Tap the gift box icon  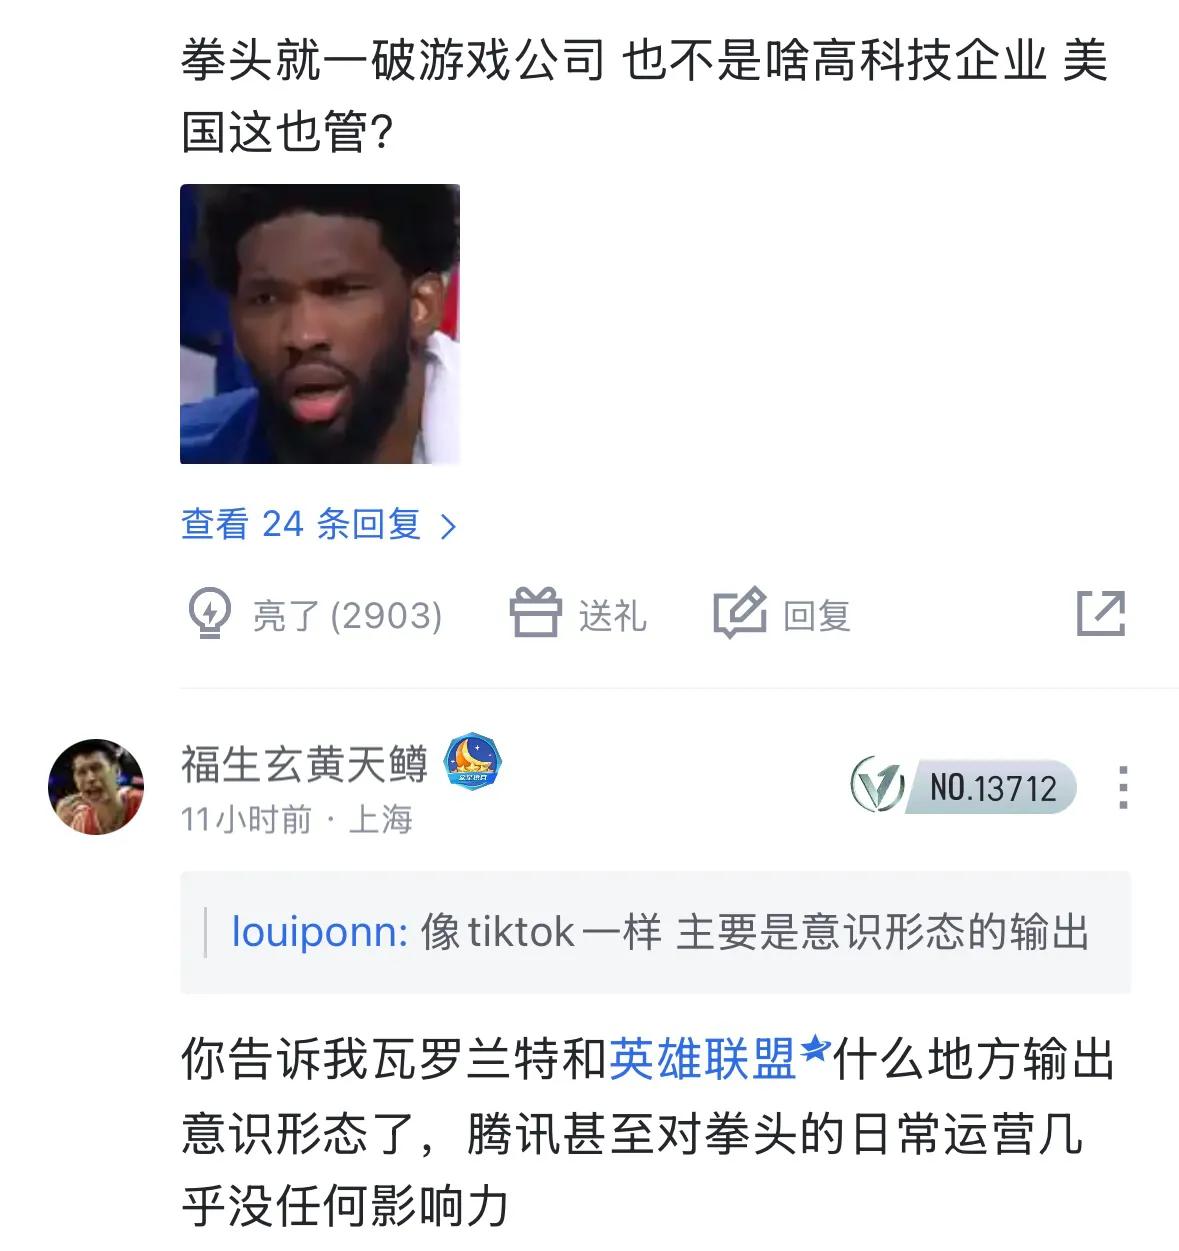pyautogui.click(x=536, y=612)
